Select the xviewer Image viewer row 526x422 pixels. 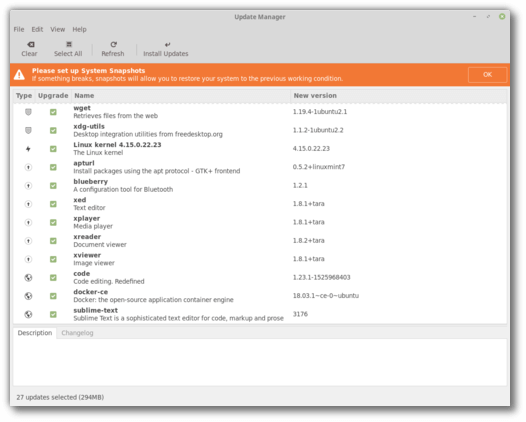click(x=260, y=259)
